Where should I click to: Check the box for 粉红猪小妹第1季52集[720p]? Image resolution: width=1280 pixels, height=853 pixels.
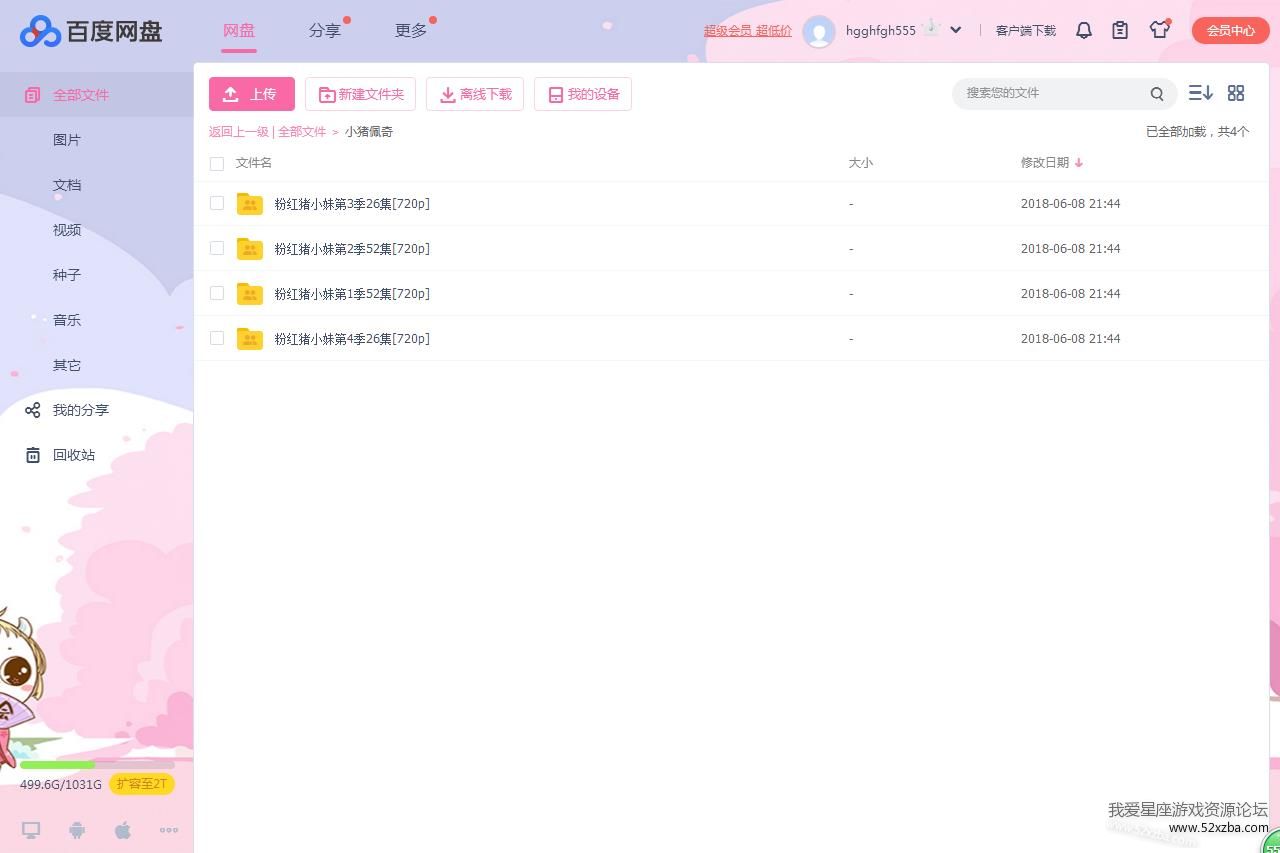217,293
